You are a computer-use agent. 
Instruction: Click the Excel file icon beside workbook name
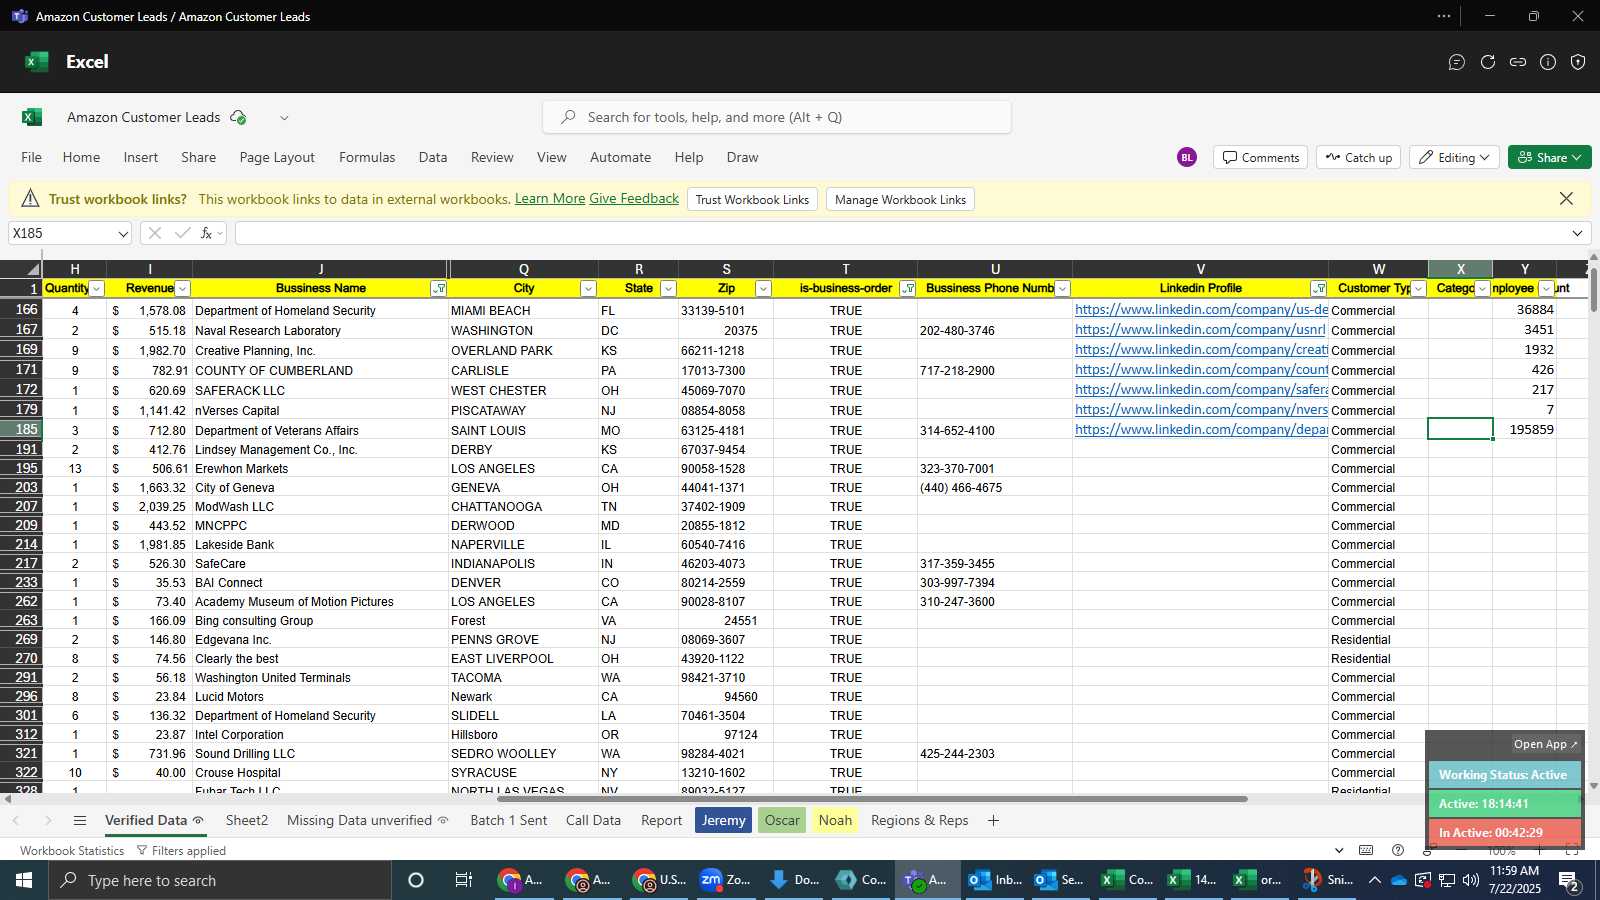point(32,117)
